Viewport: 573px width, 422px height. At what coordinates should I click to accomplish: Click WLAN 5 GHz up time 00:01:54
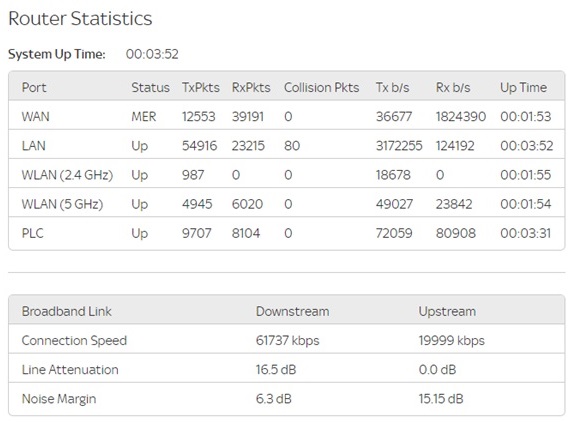point(525,204)
